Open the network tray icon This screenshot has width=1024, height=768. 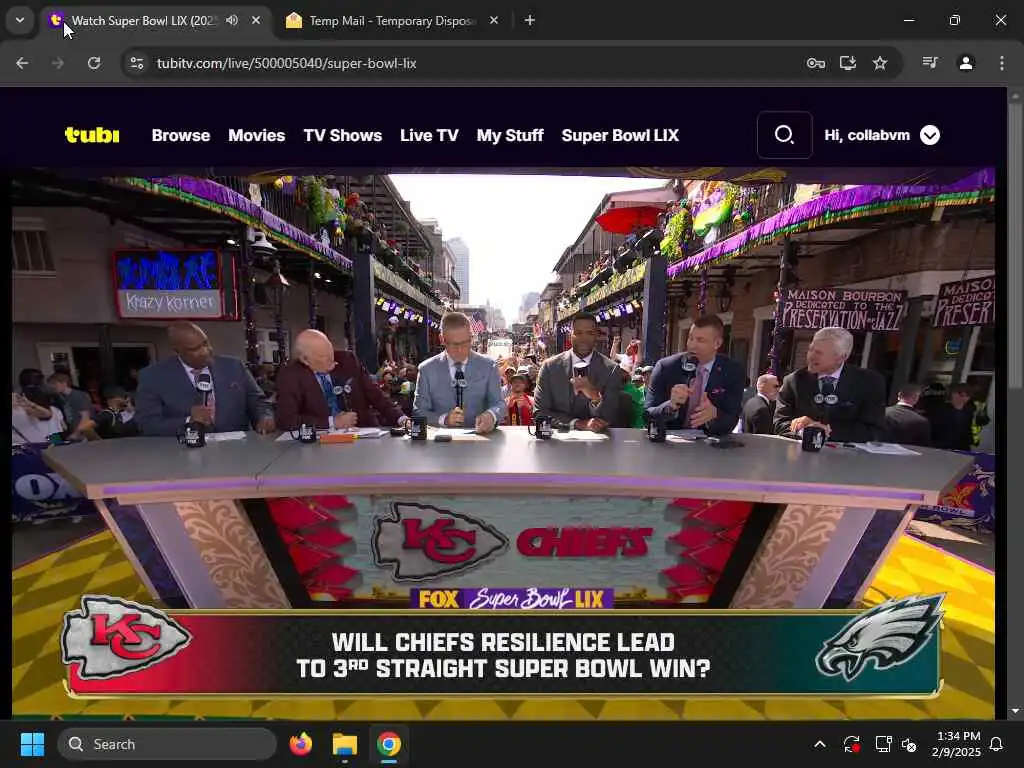tap(884, 744)
